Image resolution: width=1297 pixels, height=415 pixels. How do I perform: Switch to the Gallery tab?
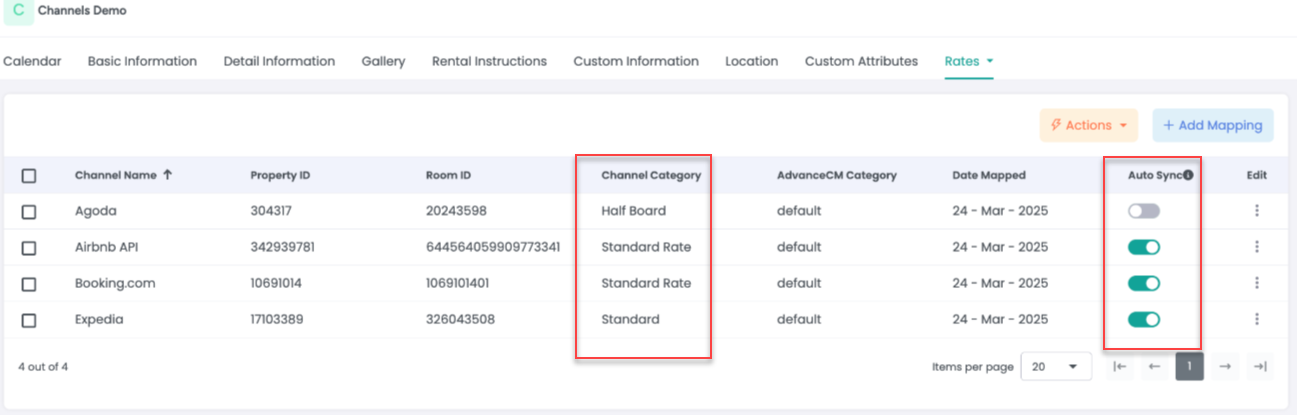(x=383, y=61)
